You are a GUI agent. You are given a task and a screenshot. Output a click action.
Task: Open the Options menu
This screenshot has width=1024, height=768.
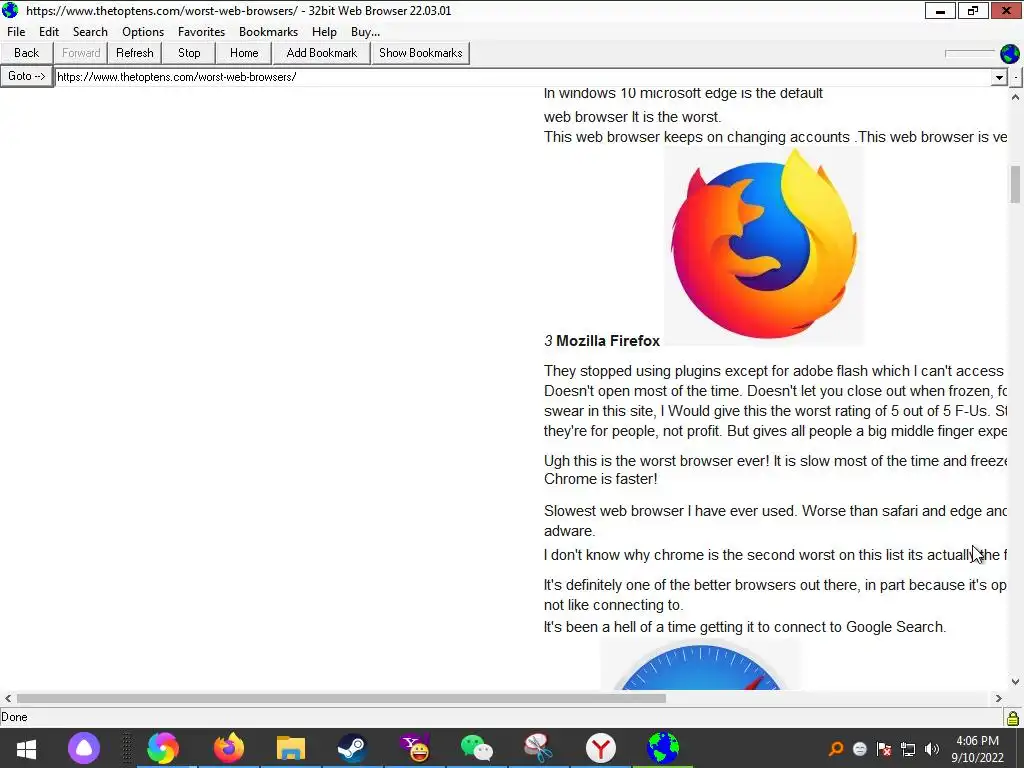(143, 32)
